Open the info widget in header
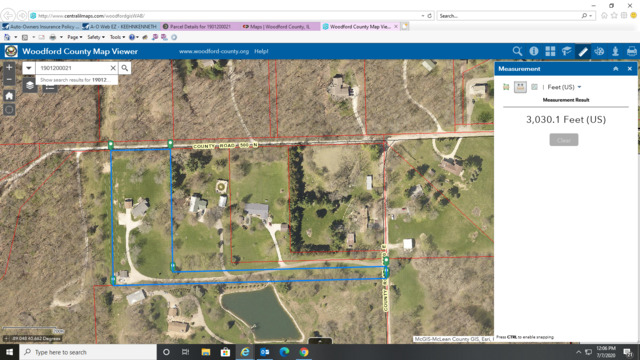Screen dimensions: 640x360 click(533, 51)
